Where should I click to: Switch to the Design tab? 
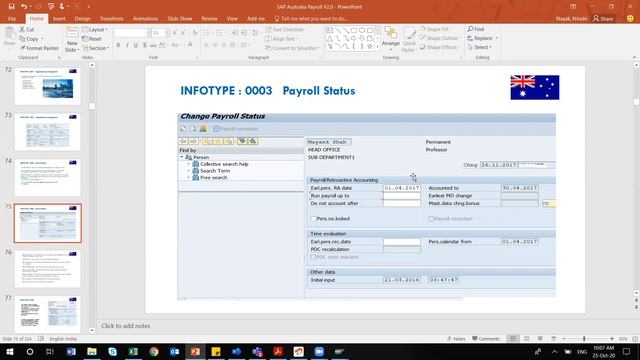point(82,18)
